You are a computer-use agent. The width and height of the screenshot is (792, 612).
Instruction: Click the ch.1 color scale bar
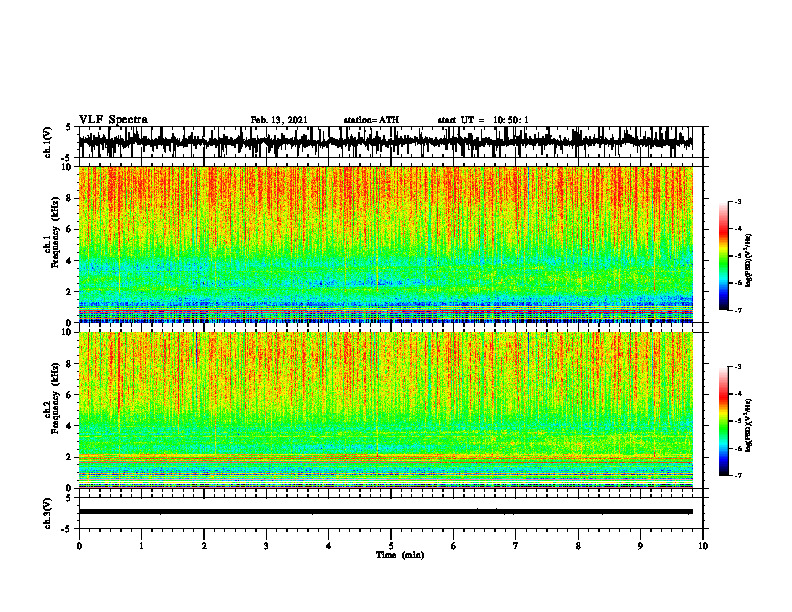[x=723, y=256]
